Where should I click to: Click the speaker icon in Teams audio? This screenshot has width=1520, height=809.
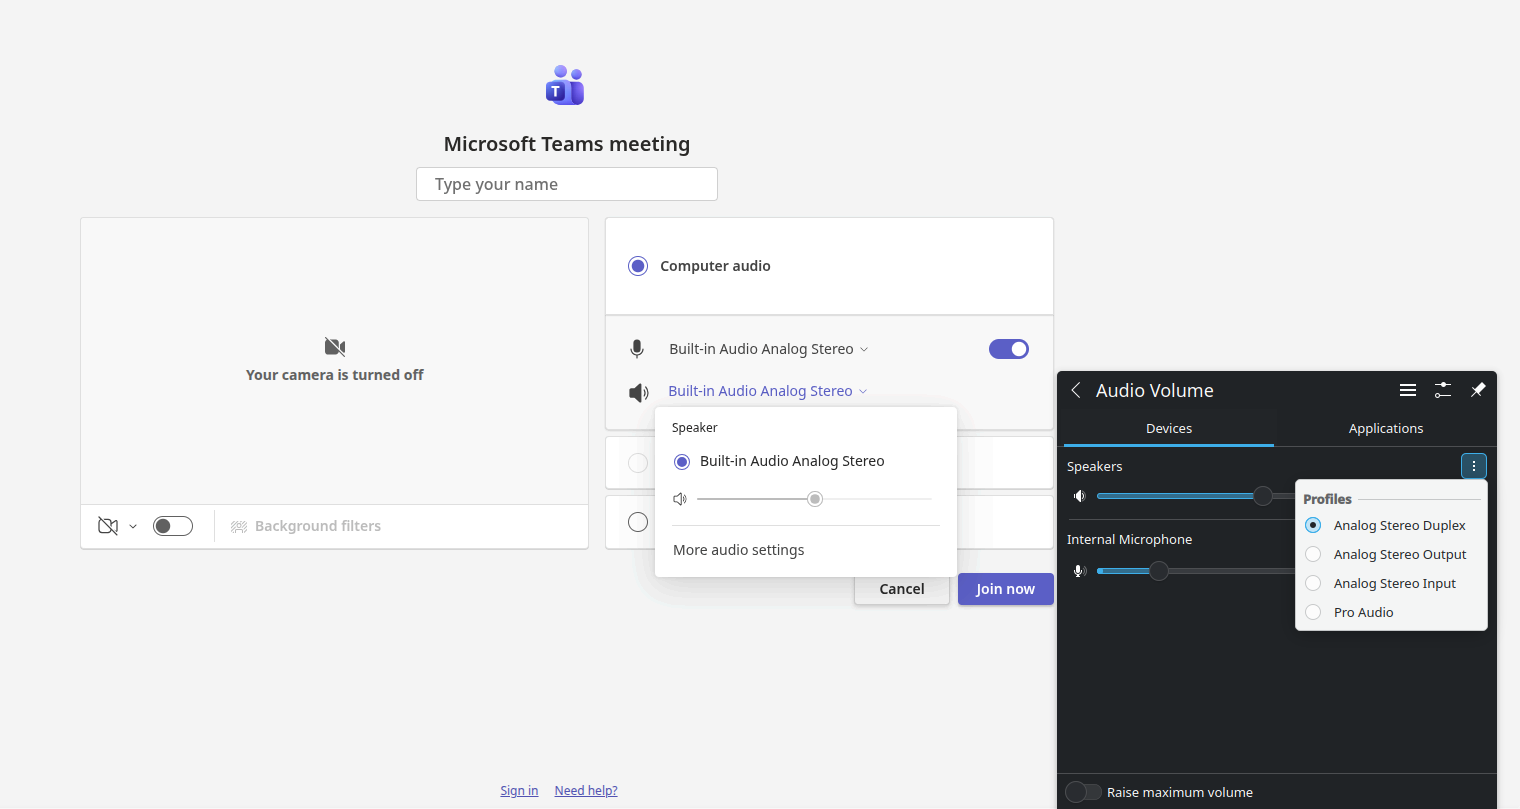(x=639, y=393)
